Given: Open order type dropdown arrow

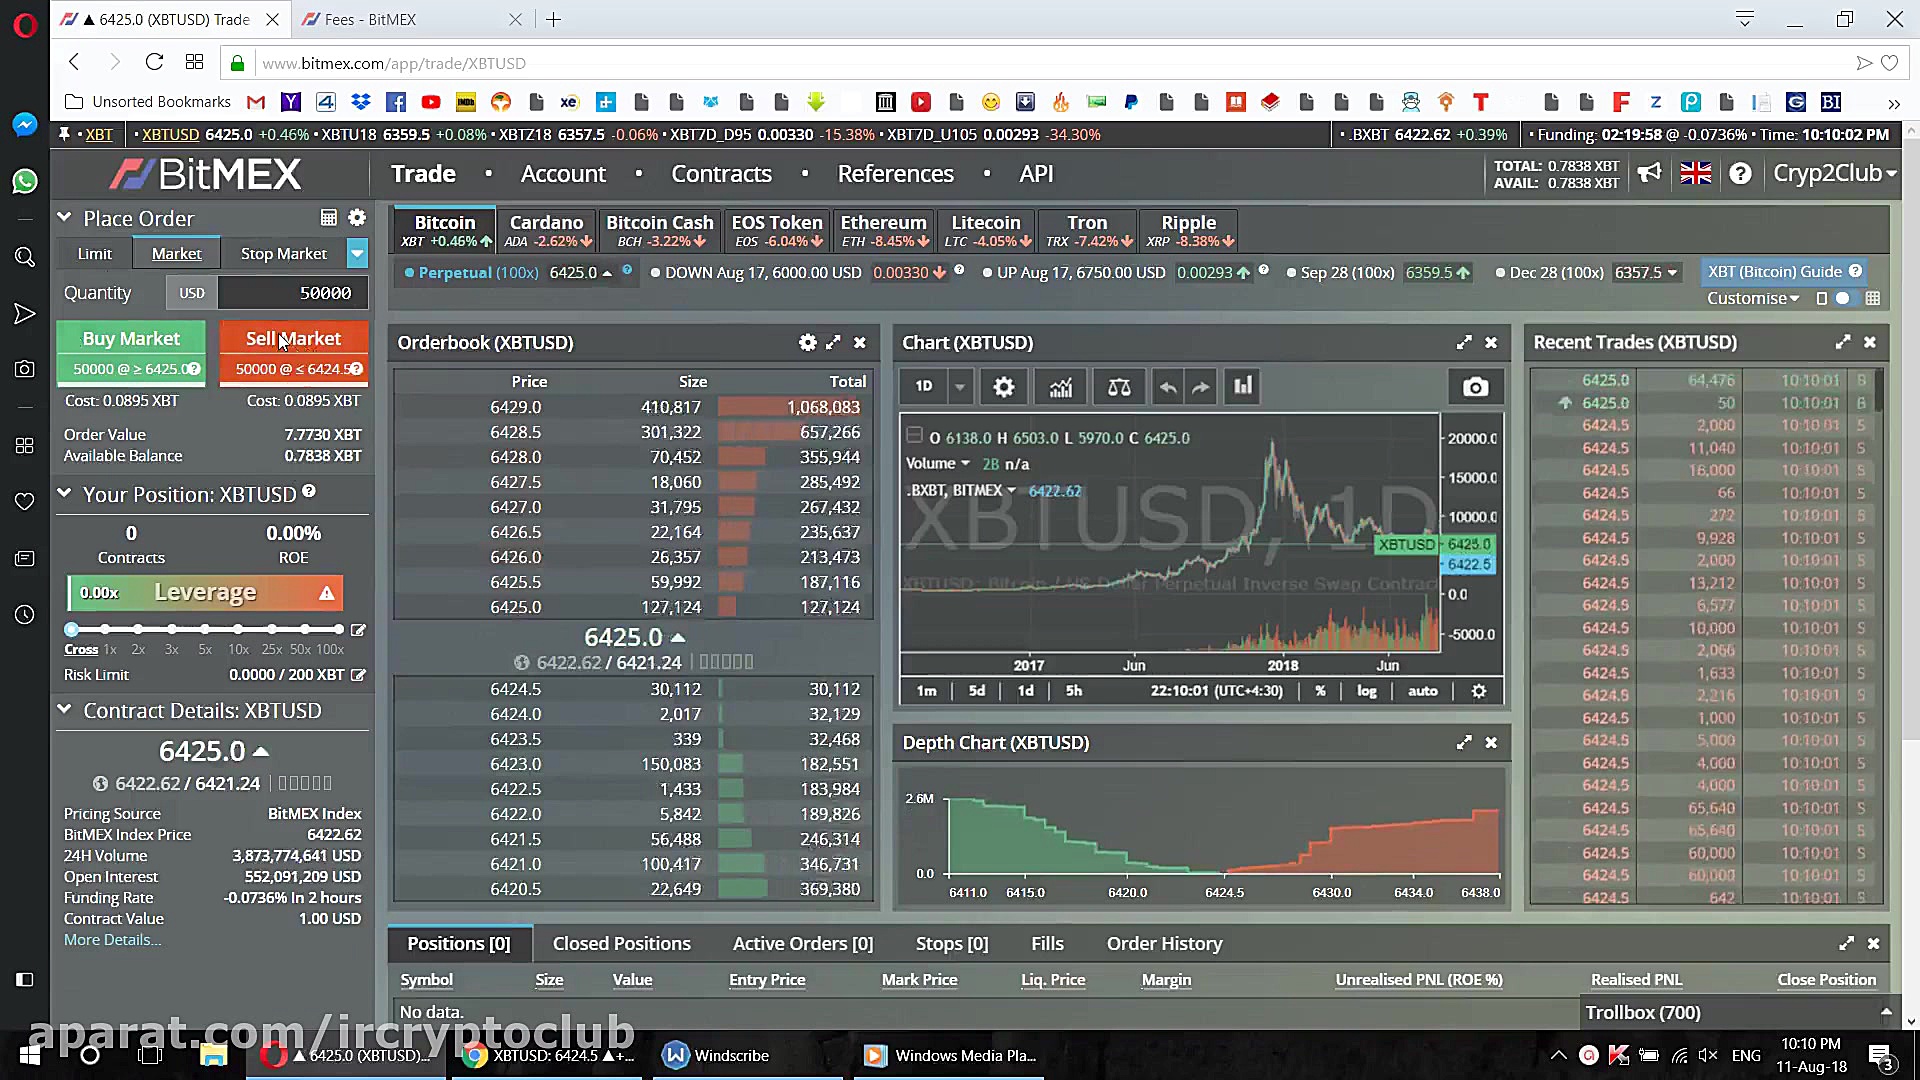Looking at the screenshot, I should point(357,254).
